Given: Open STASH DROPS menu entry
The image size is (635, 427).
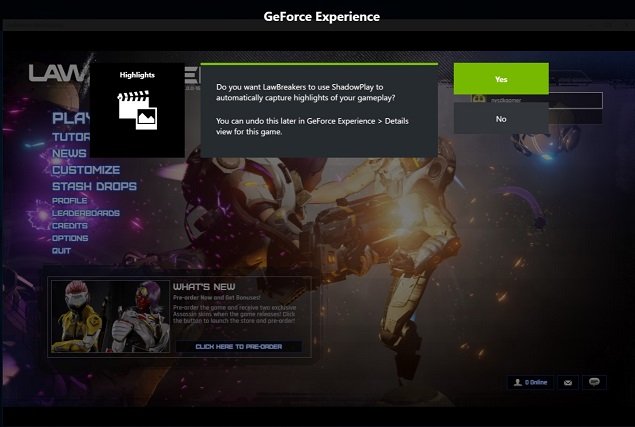Looking at the screenshot, I should click(94, 186).
